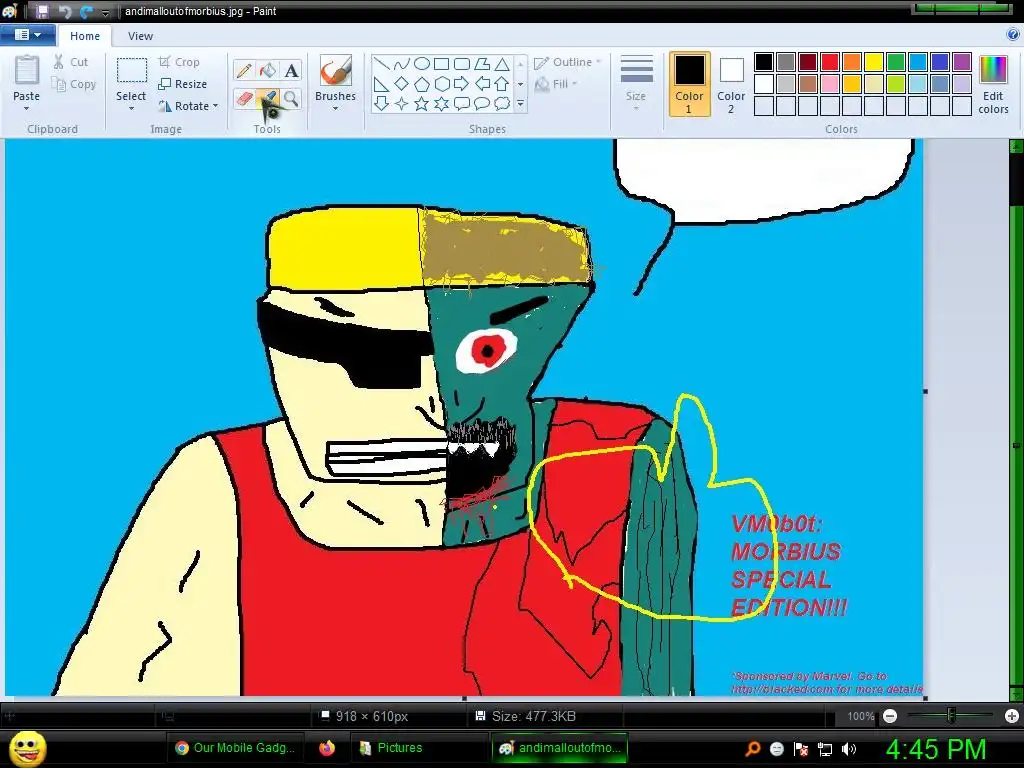Activate Color 1 selector

(689, 84)
